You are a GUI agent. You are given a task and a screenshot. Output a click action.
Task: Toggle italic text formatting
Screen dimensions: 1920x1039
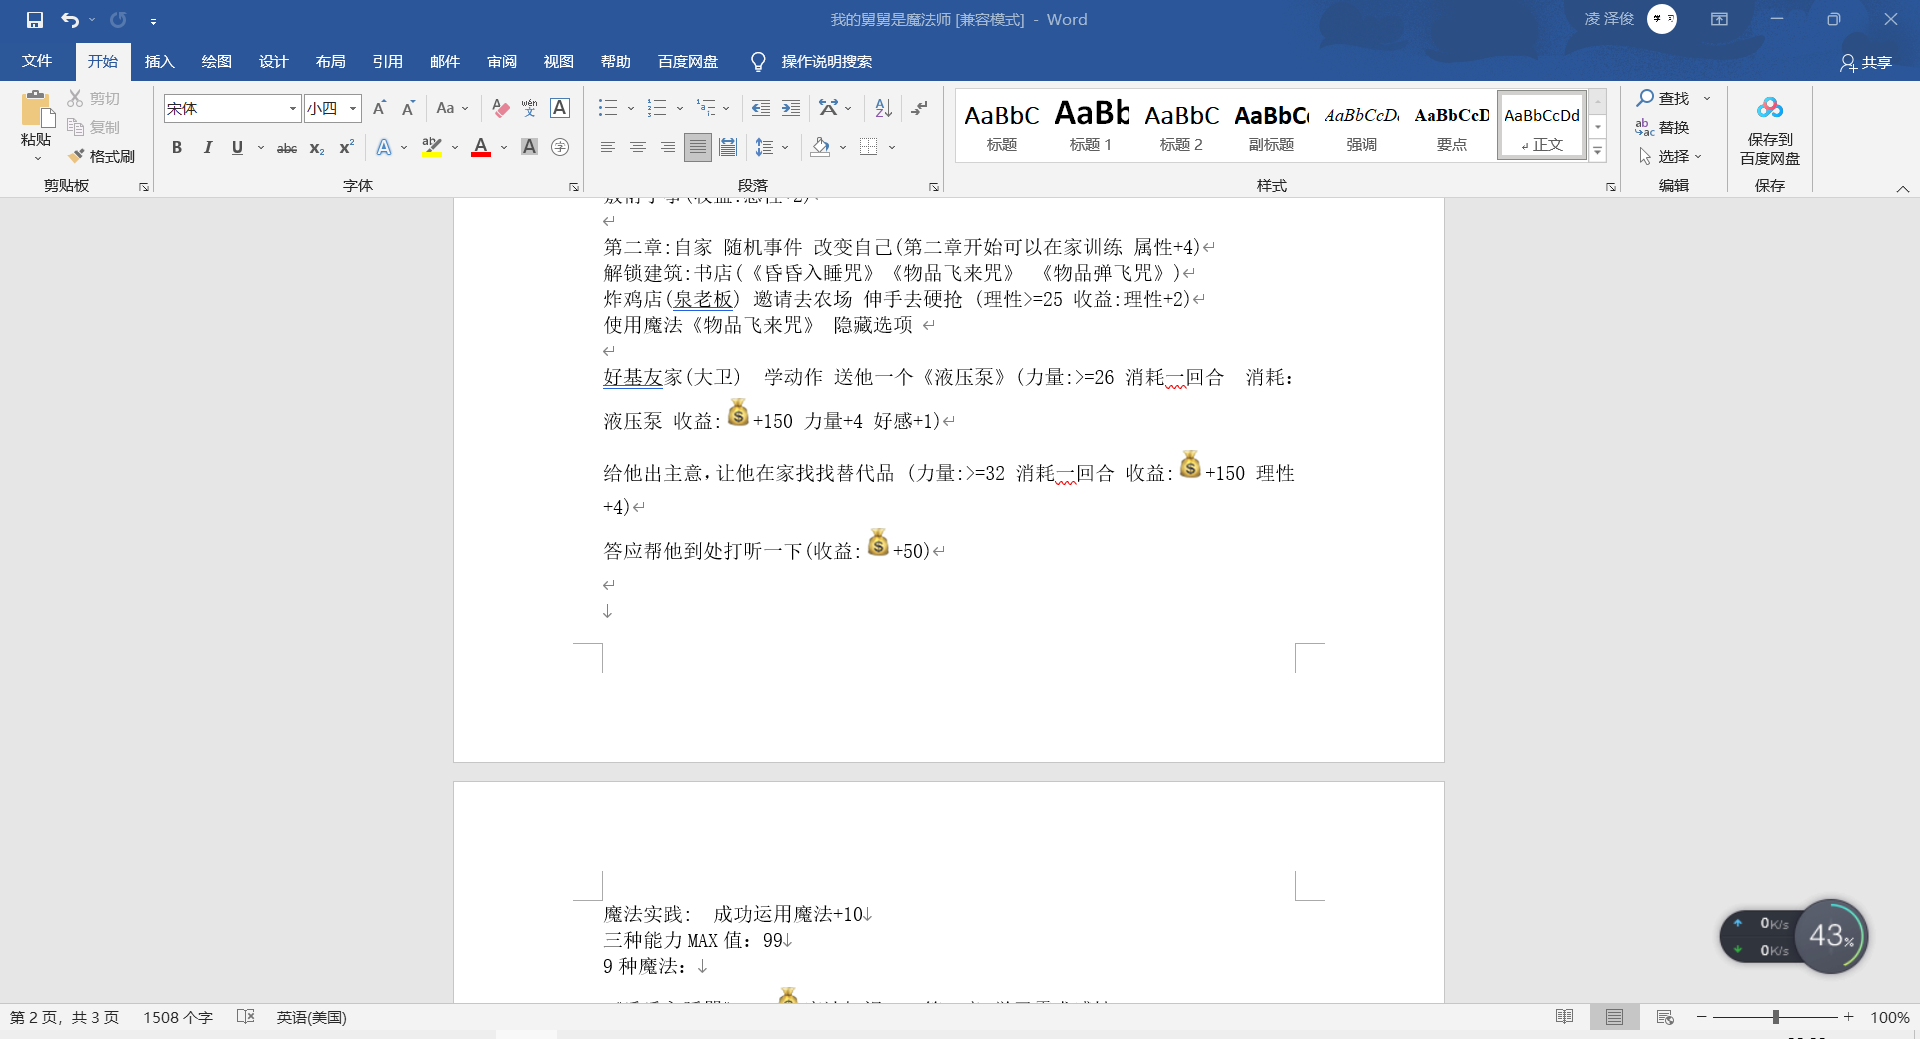(x=207, y=147)
